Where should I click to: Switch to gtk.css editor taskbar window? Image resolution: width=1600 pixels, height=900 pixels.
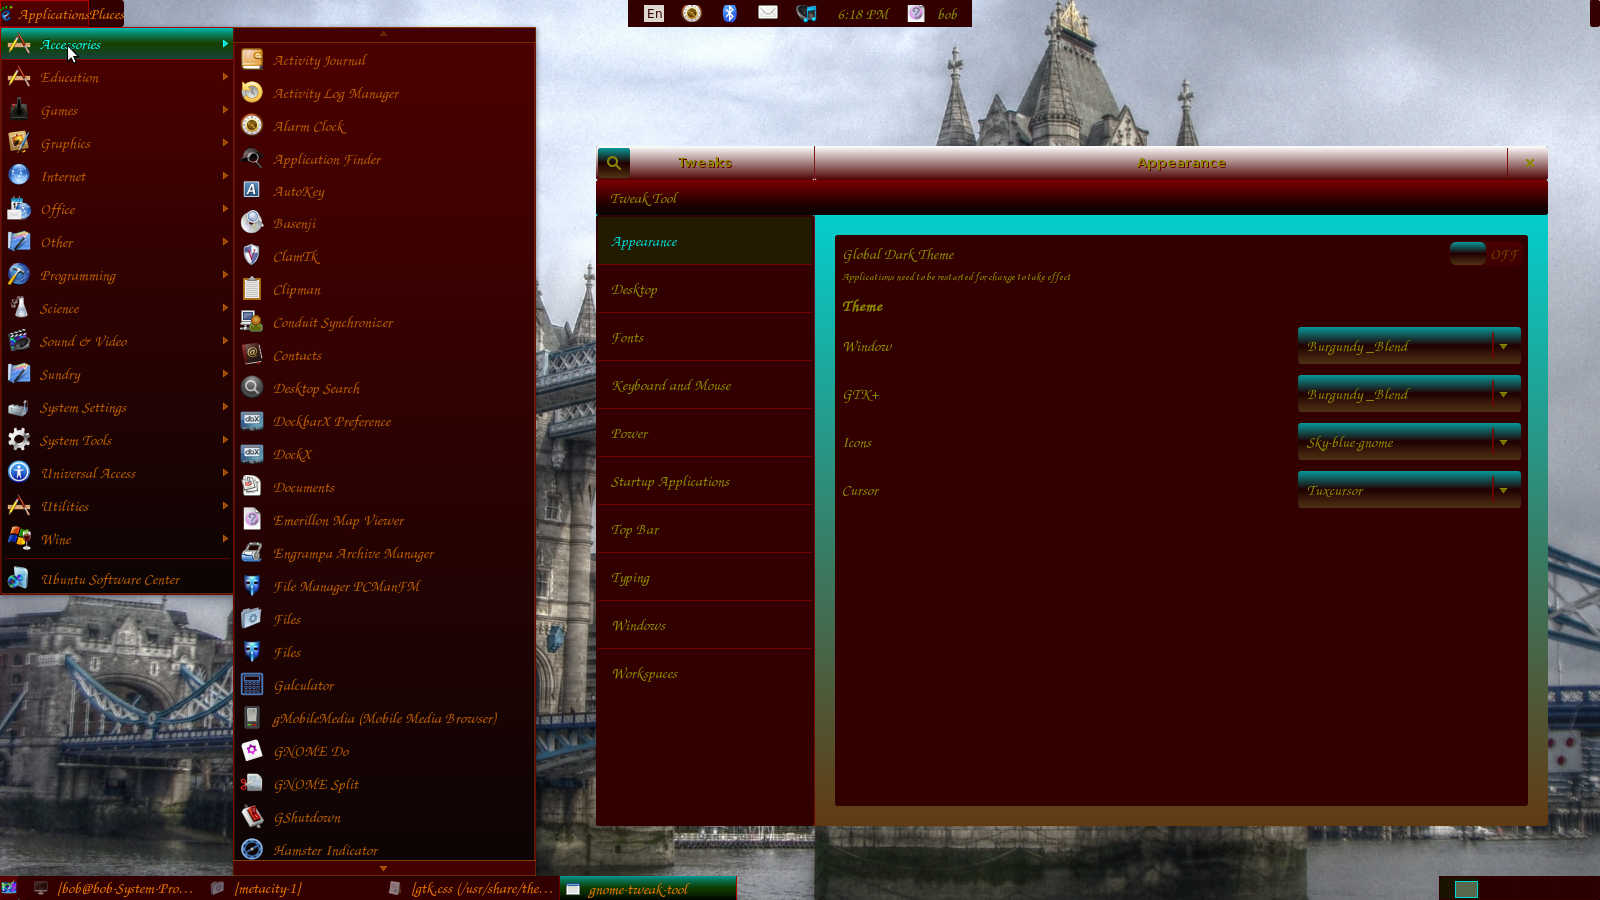point(471,889)
